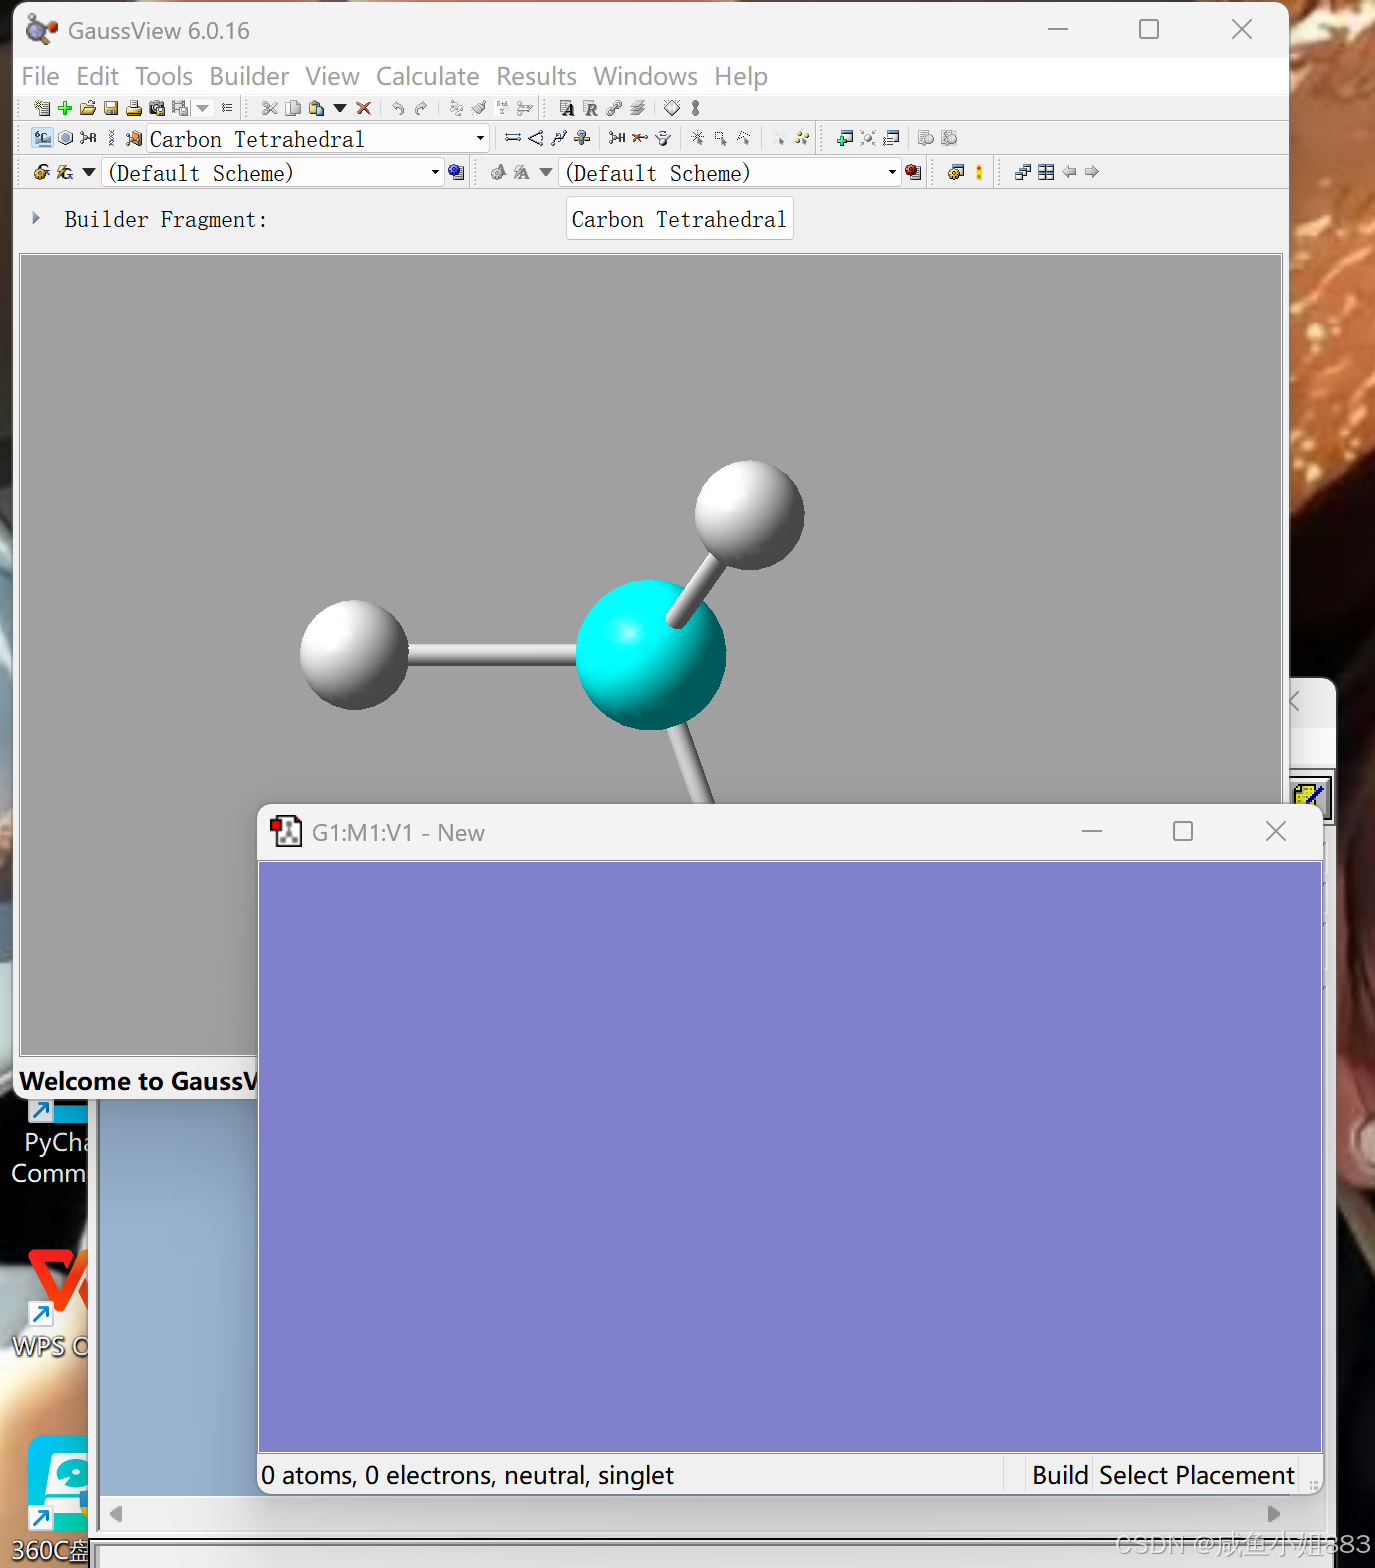Click the Symmetrize diamond icon
Viewport: 1375px width, 1568px height.
(672, 107)
